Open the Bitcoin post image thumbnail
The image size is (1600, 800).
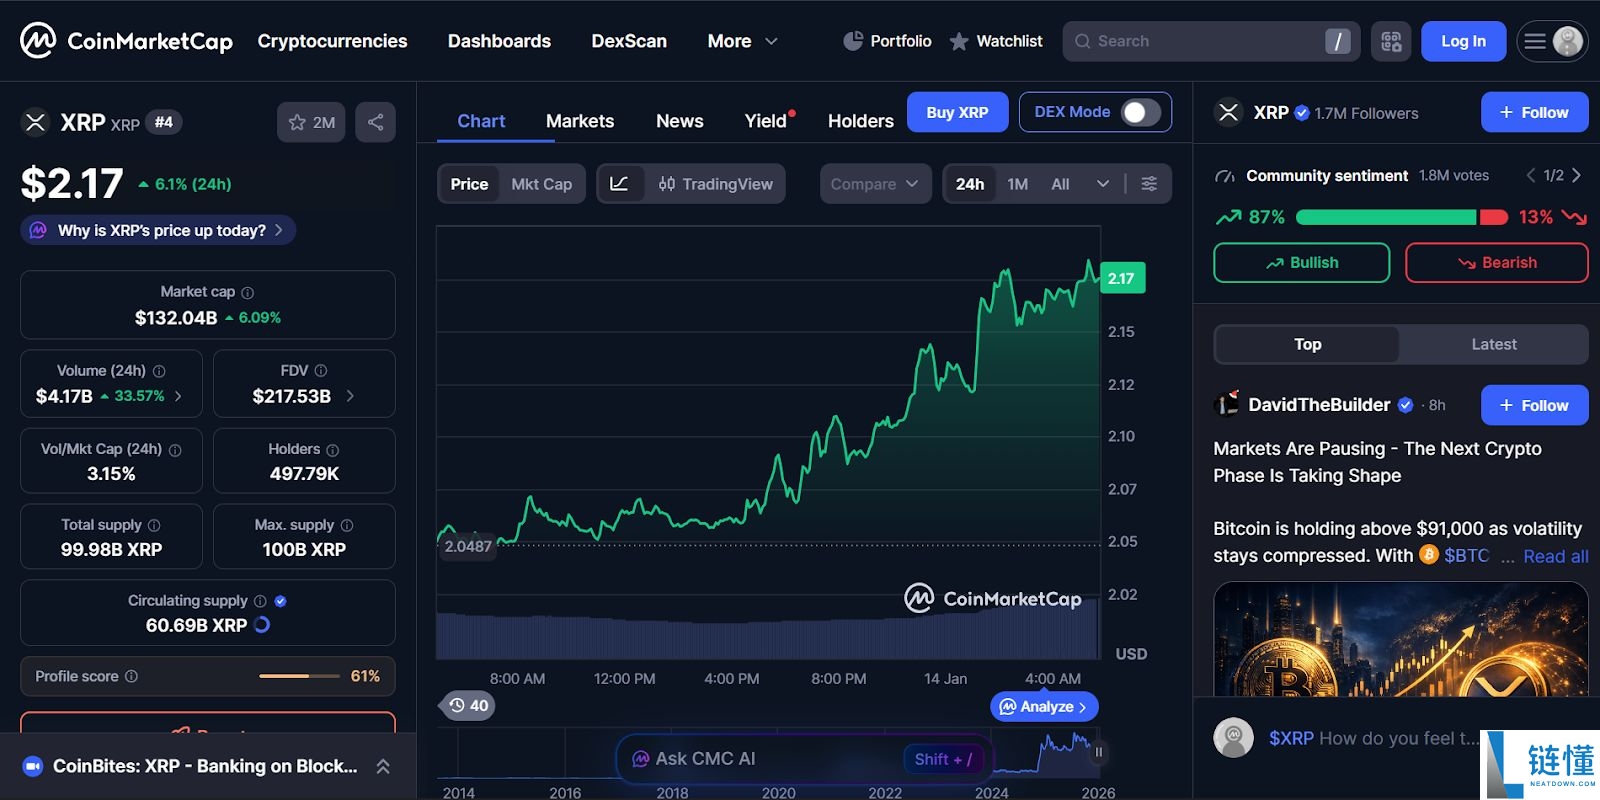tap(1401, 639)
